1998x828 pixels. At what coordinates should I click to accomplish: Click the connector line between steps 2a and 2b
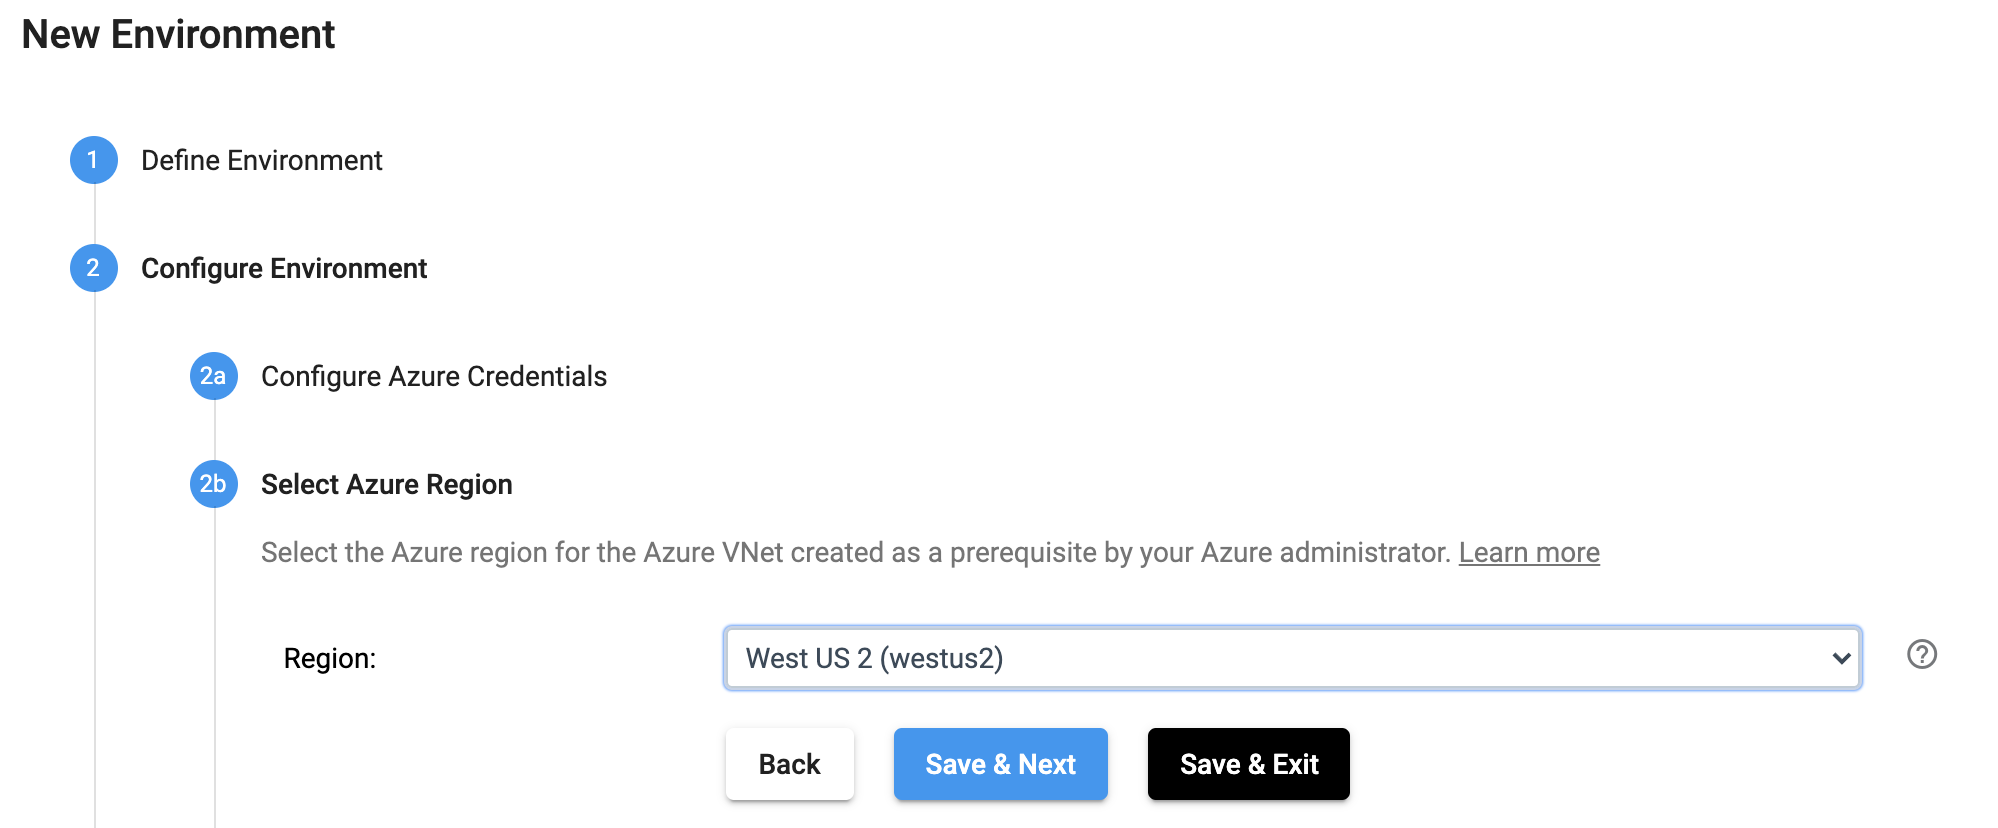[214, 430]
